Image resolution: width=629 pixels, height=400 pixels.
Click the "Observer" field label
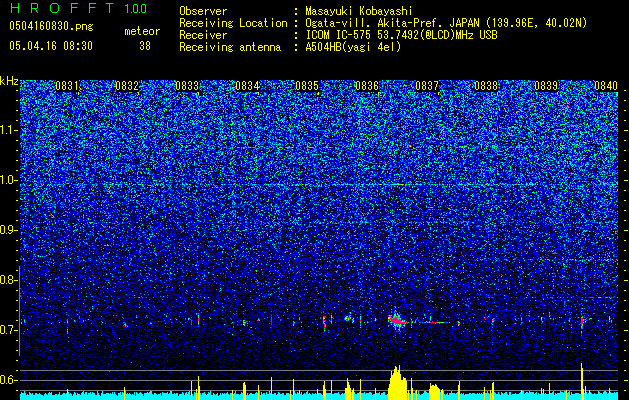click(x=203, y=11)
